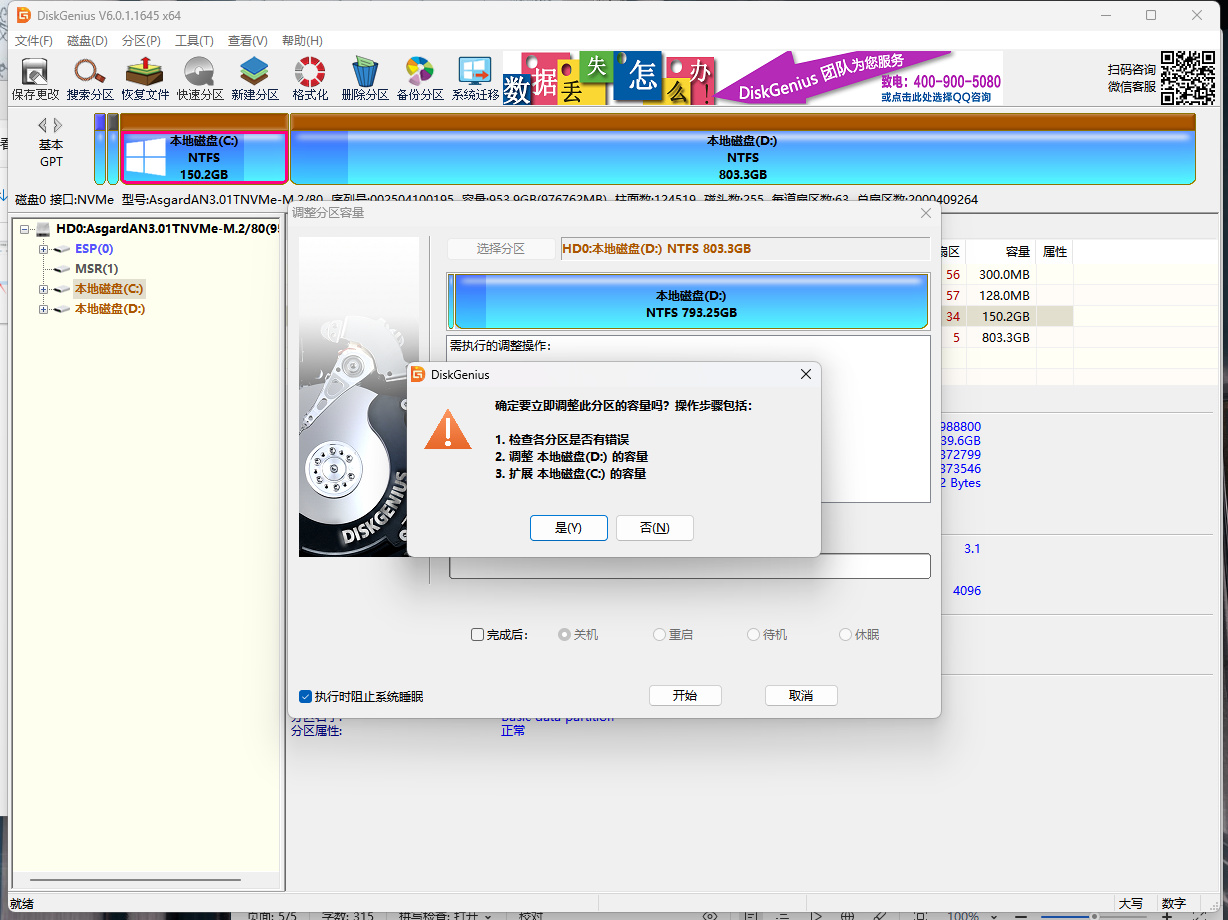Image resolution: width=1228 pixels, height=920 pixels.
Task: Go to next disk with right arrow
Action: 58,125
